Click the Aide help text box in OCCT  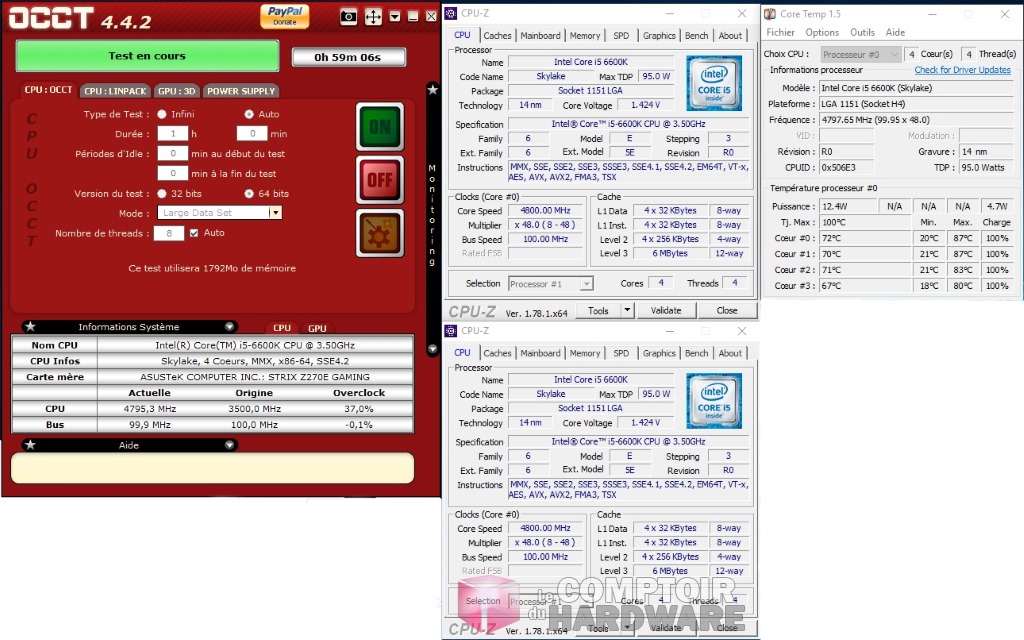213,468
